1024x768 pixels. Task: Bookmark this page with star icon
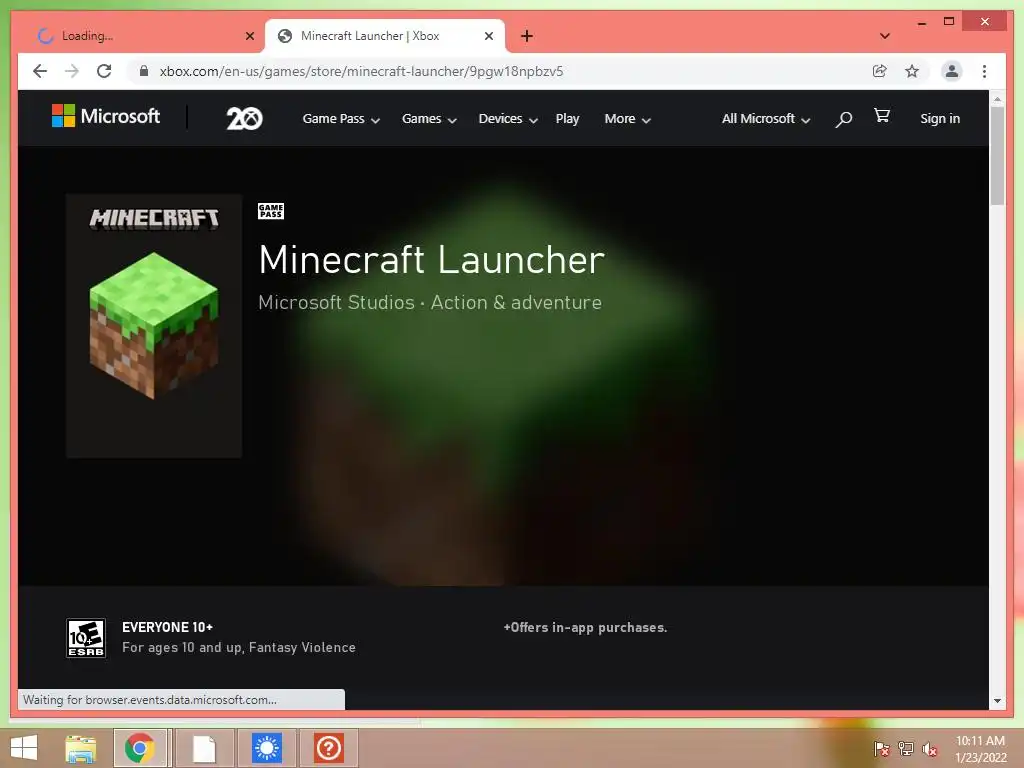(912, 71)
